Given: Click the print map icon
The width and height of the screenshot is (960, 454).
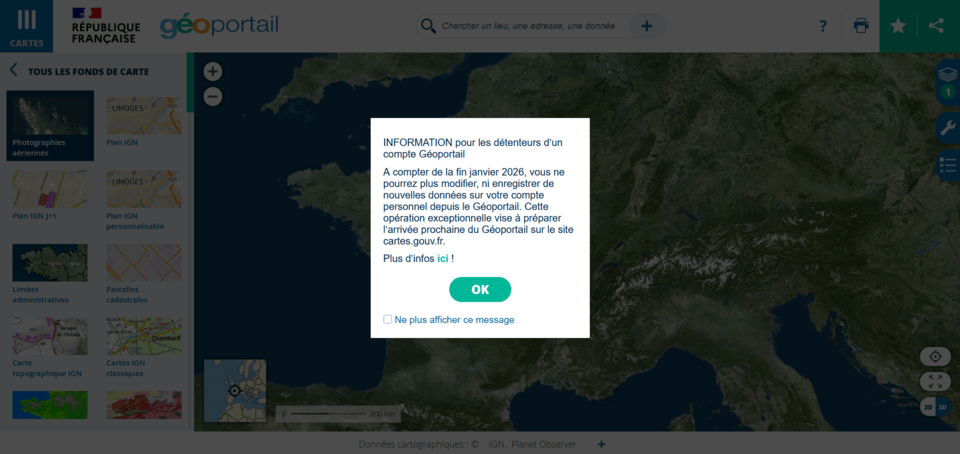Looking at the screenshot, I should click(861, 26).
